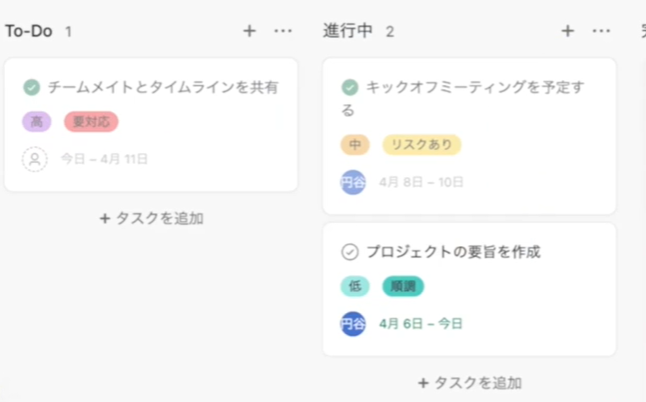Viewport: 646px width, 402px height.
Task: Click the 進行中 column header
Action: [x=348, y=31]
